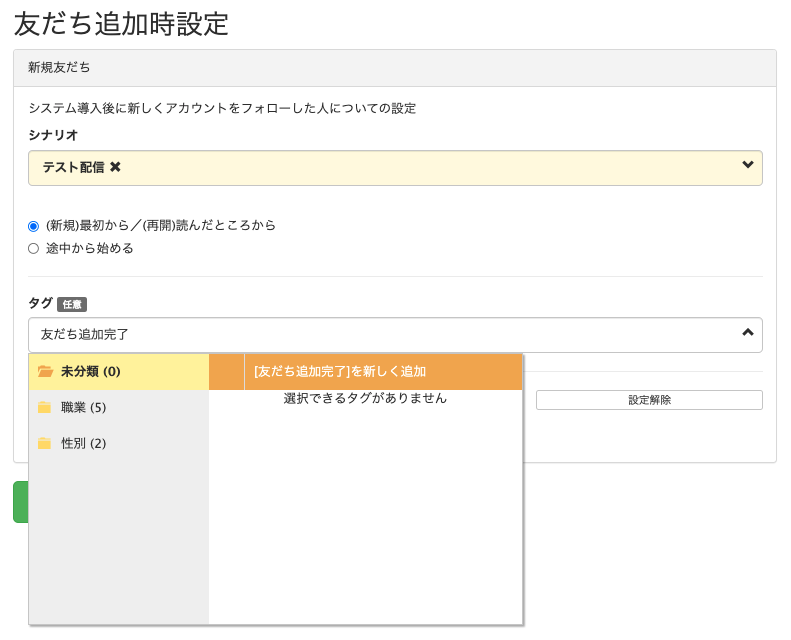Click the 性別 folder icon
Screen dimensions: 791x640
44,443
